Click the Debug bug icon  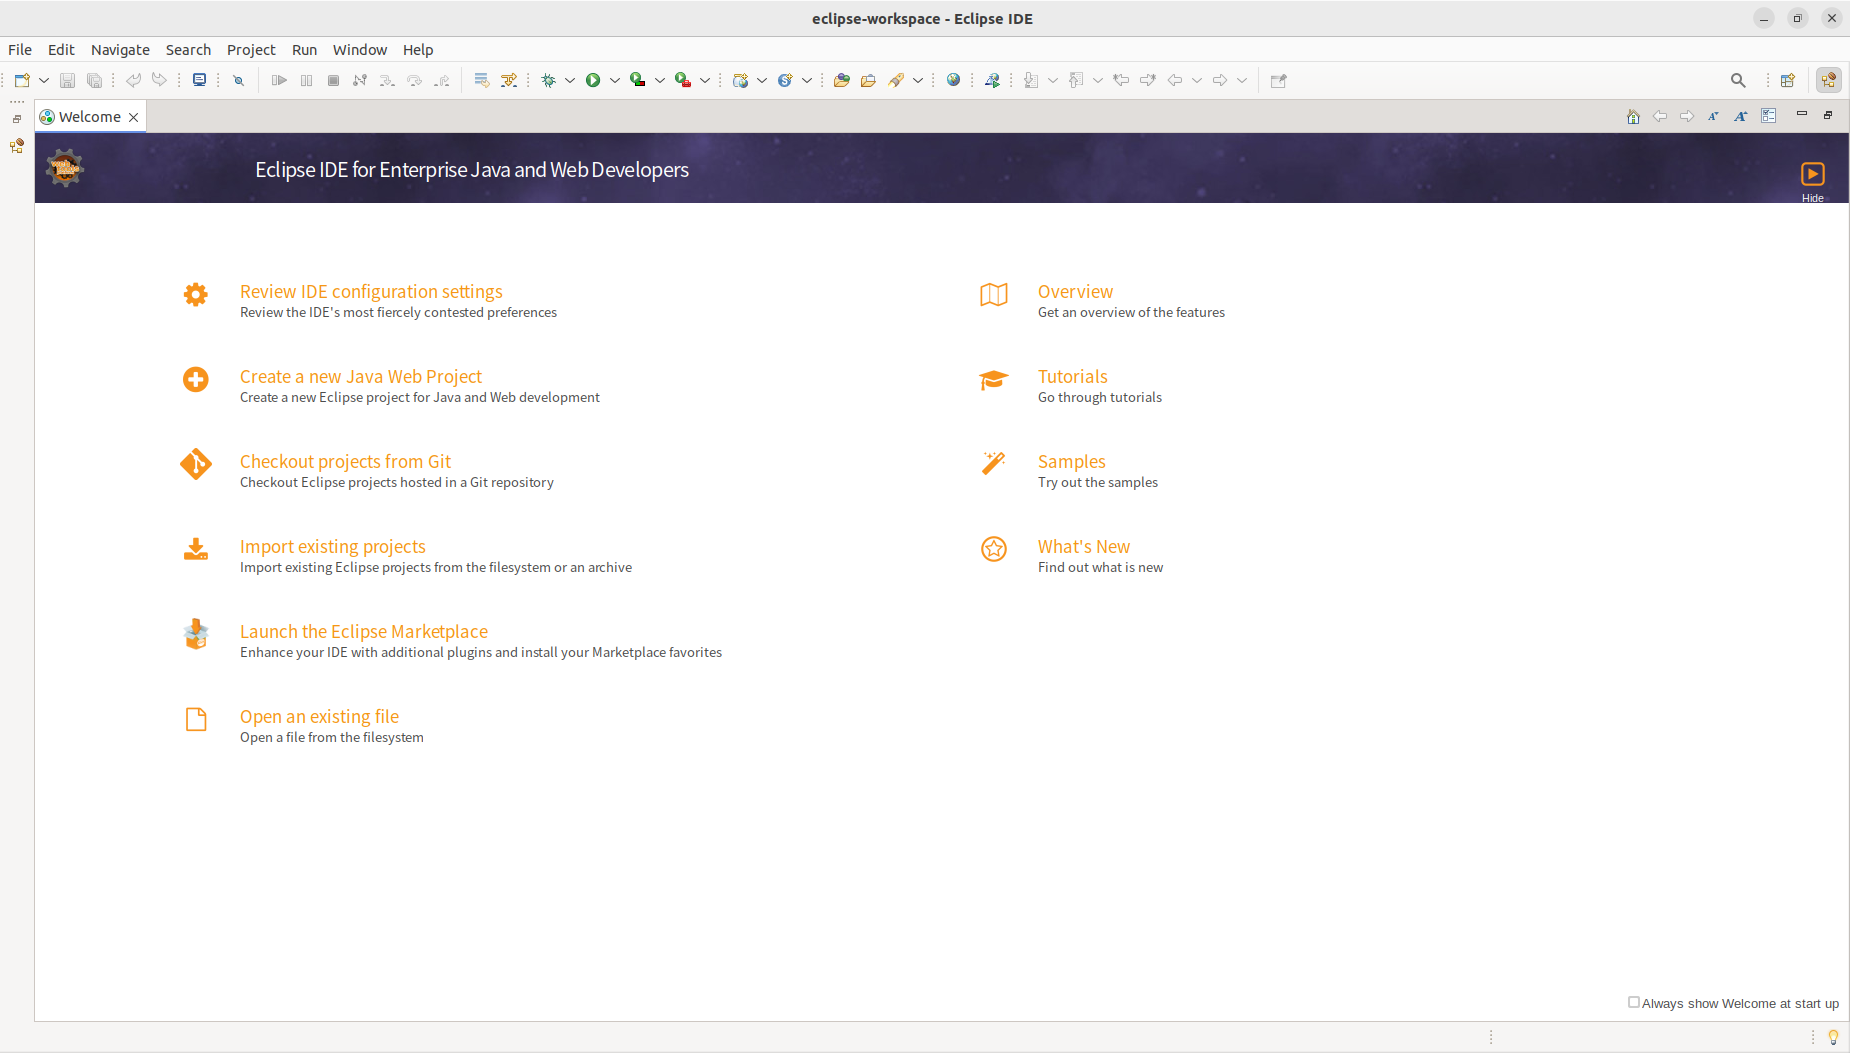(x=549, y=80)
